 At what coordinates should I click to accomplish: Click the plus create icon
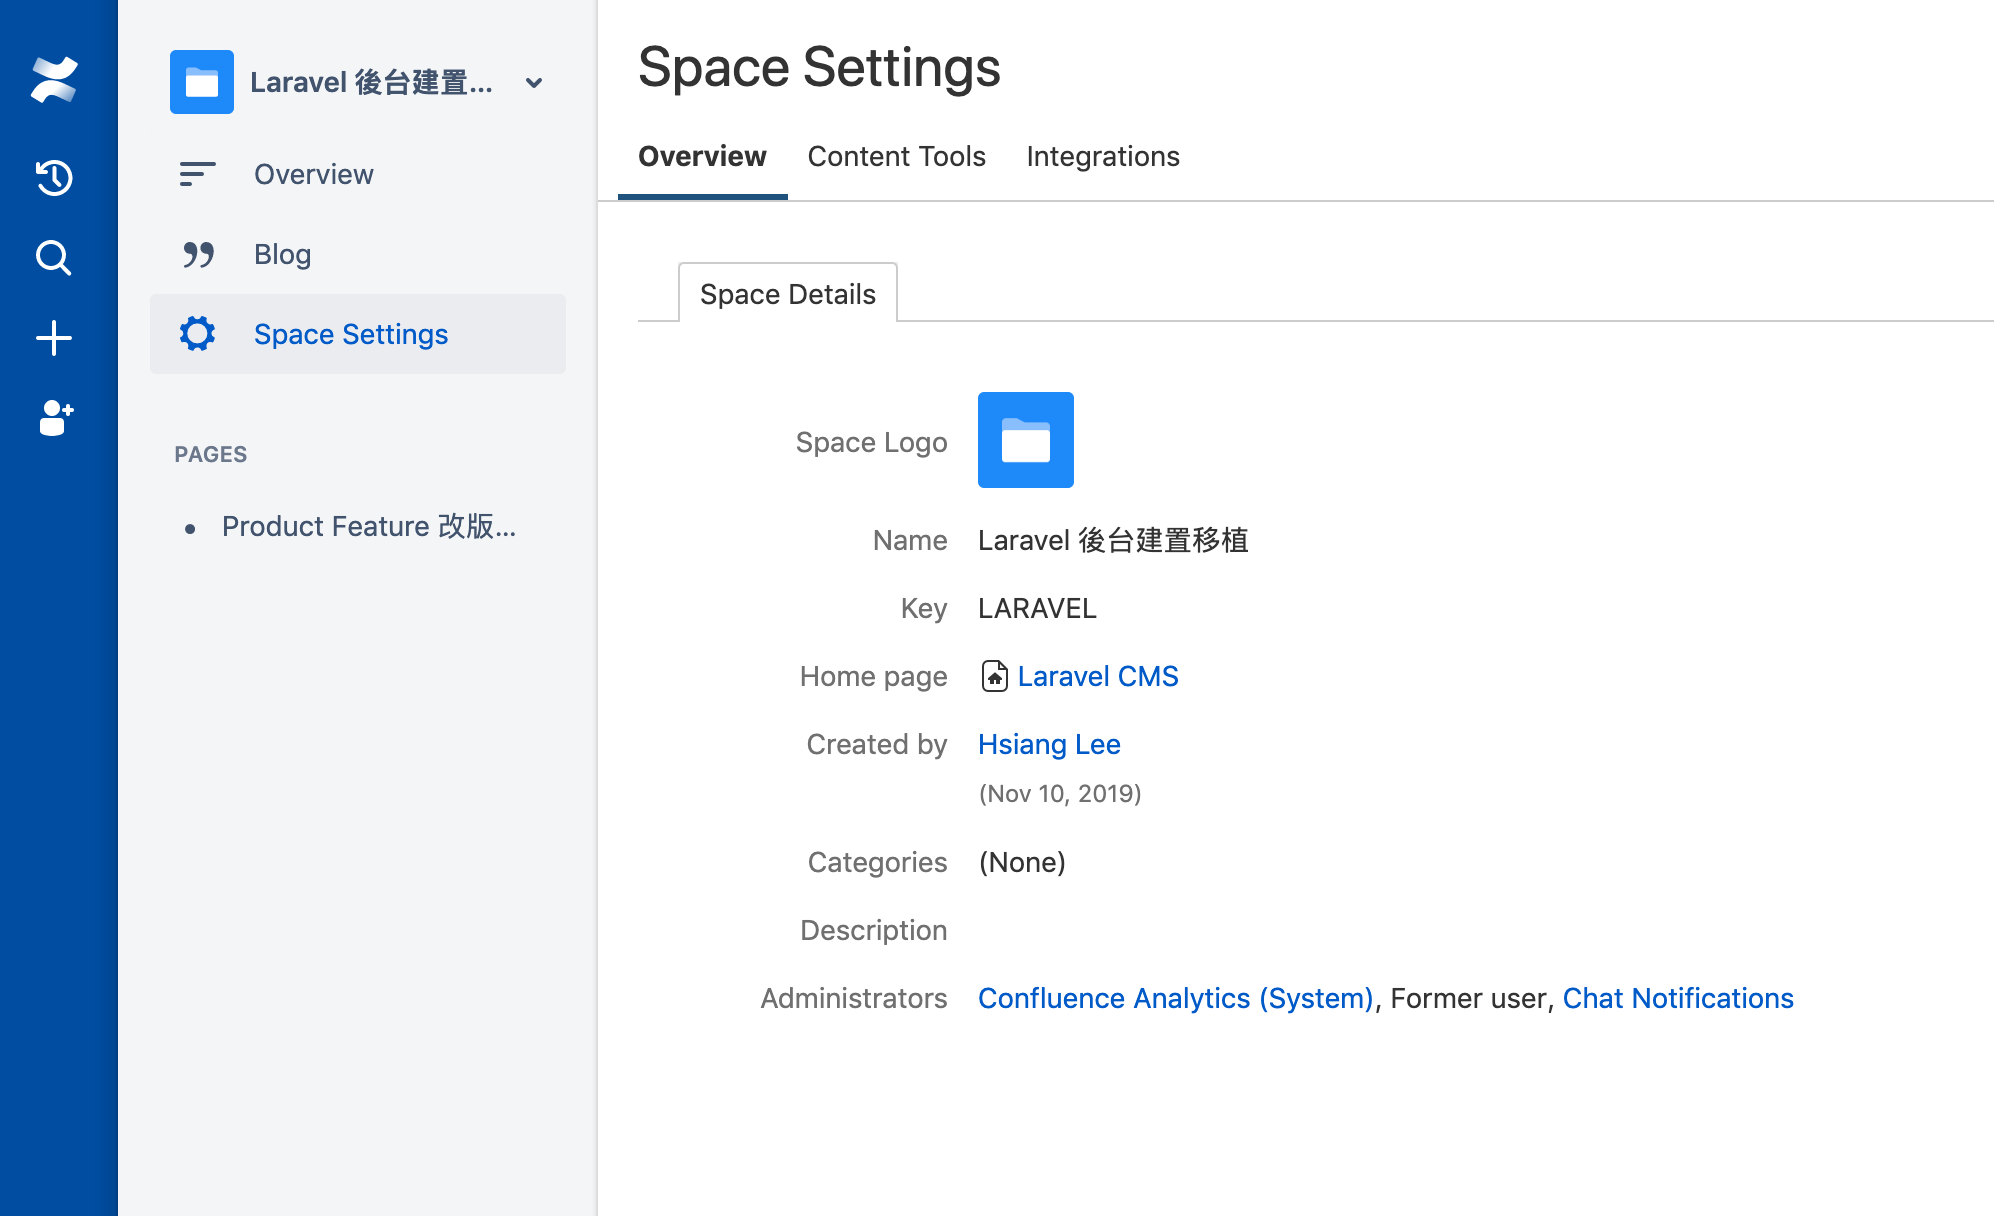point(54,338)
